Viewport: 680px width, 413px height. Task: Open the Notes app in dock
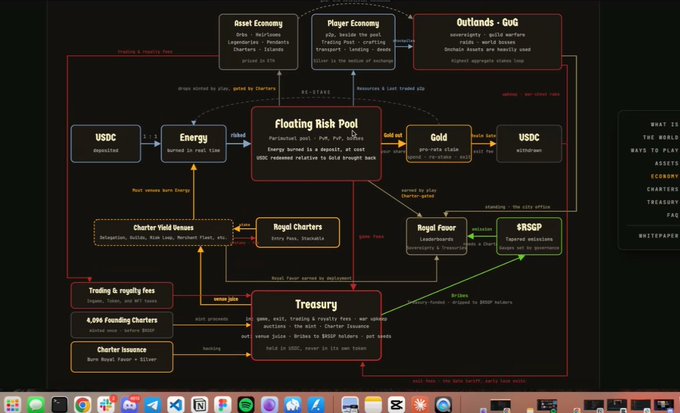coord(373,405)
